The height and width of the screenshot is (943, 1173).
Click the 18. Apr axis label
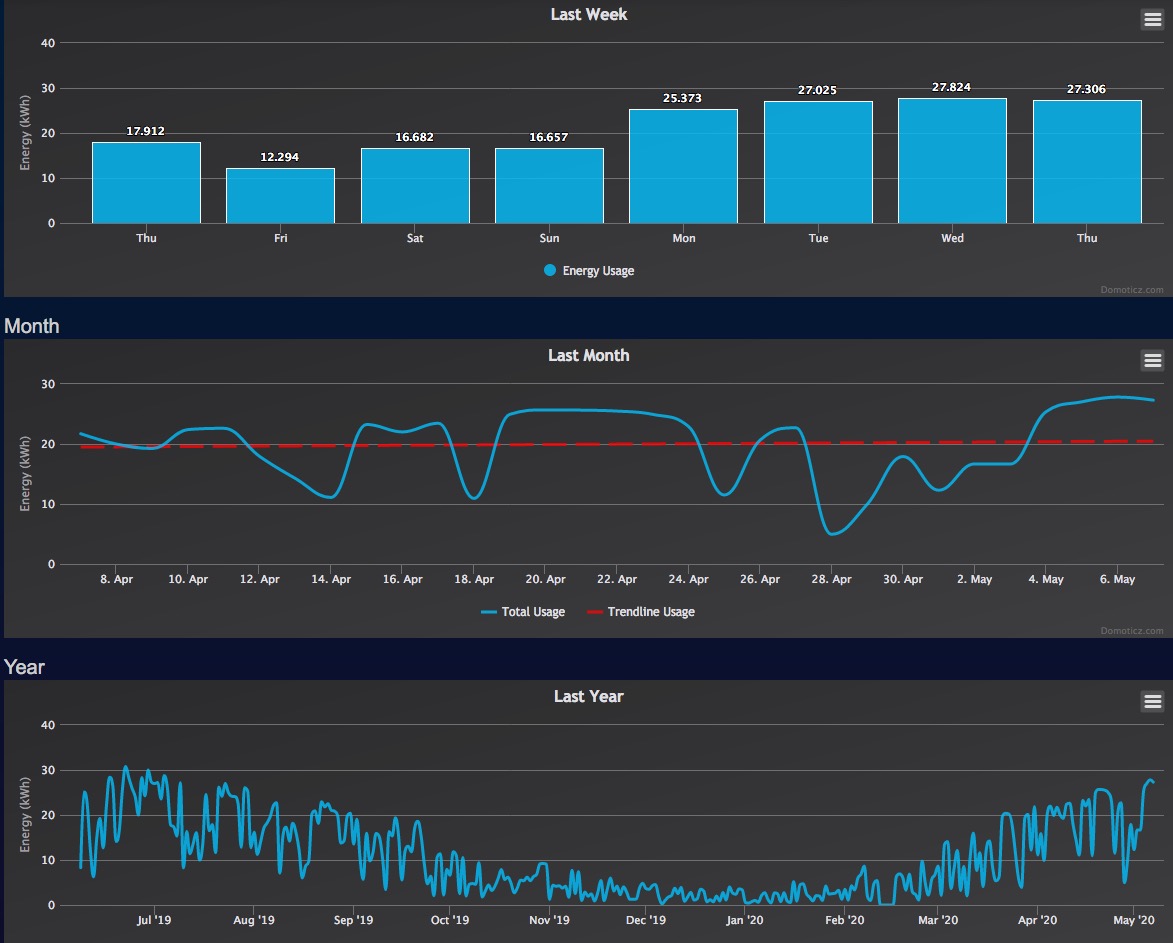pos(474,579)
